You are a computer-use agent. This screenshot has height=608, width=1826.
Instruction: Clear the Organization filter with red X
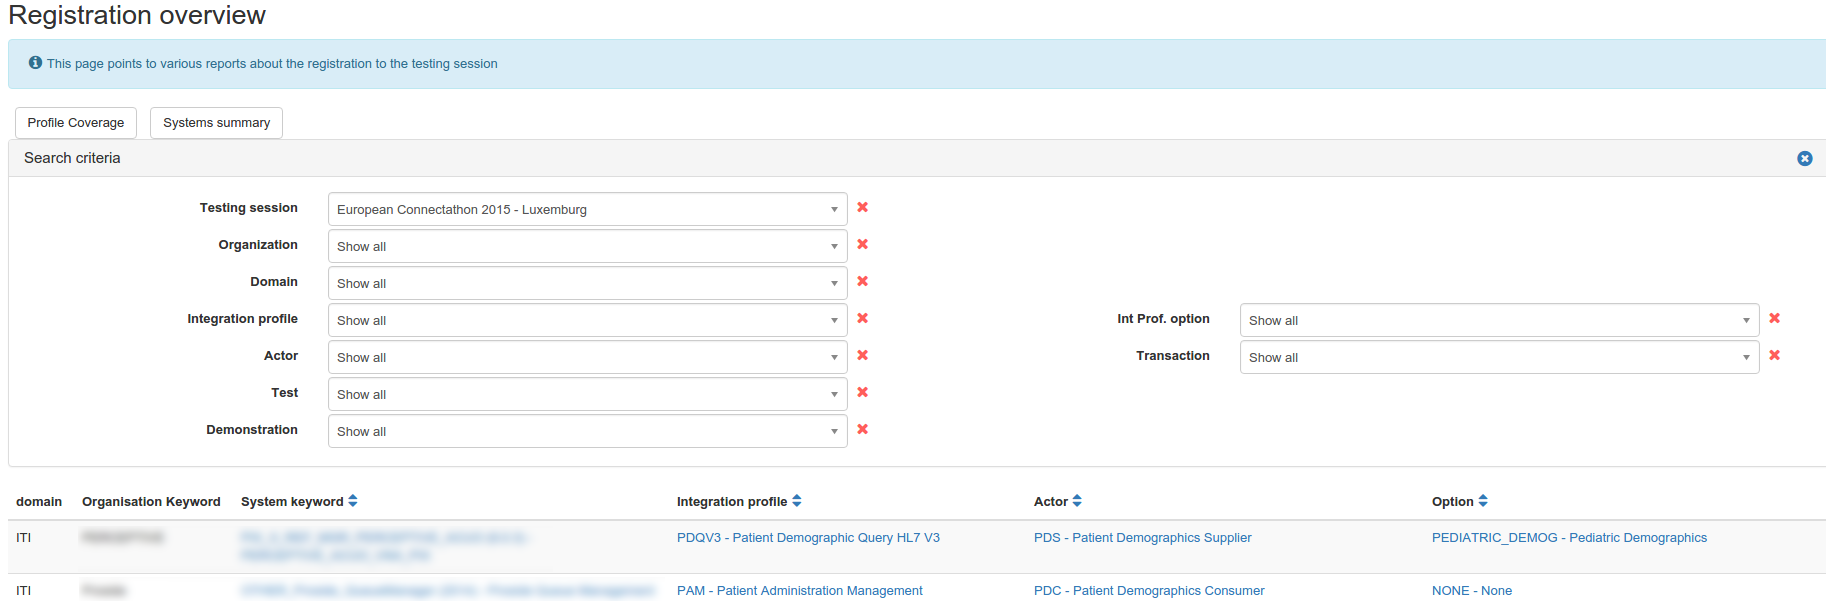tap(862, 245)
